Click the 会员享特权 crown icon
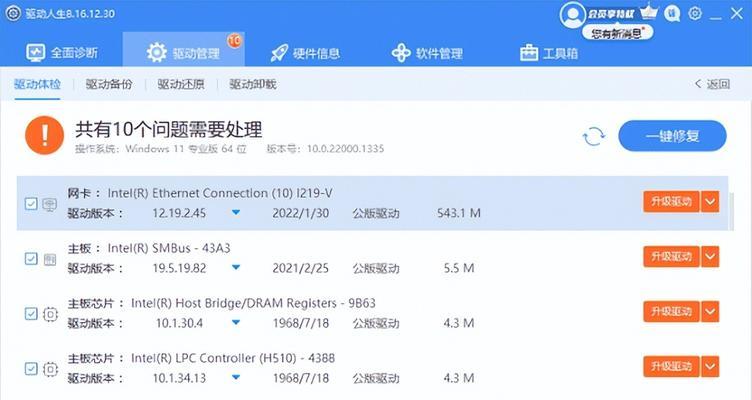This screenshot has height=400, width=752. click(x=648, y=12)
